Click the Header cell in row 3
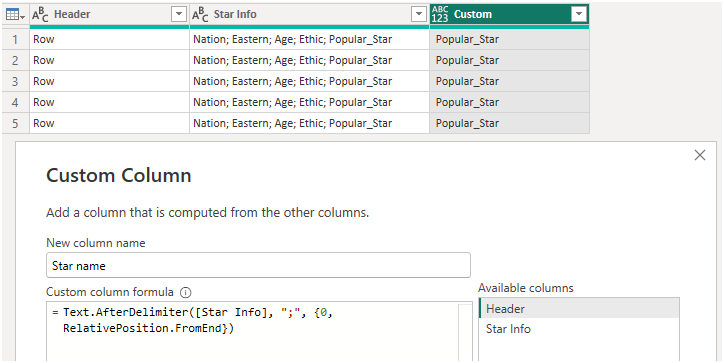 109,81
